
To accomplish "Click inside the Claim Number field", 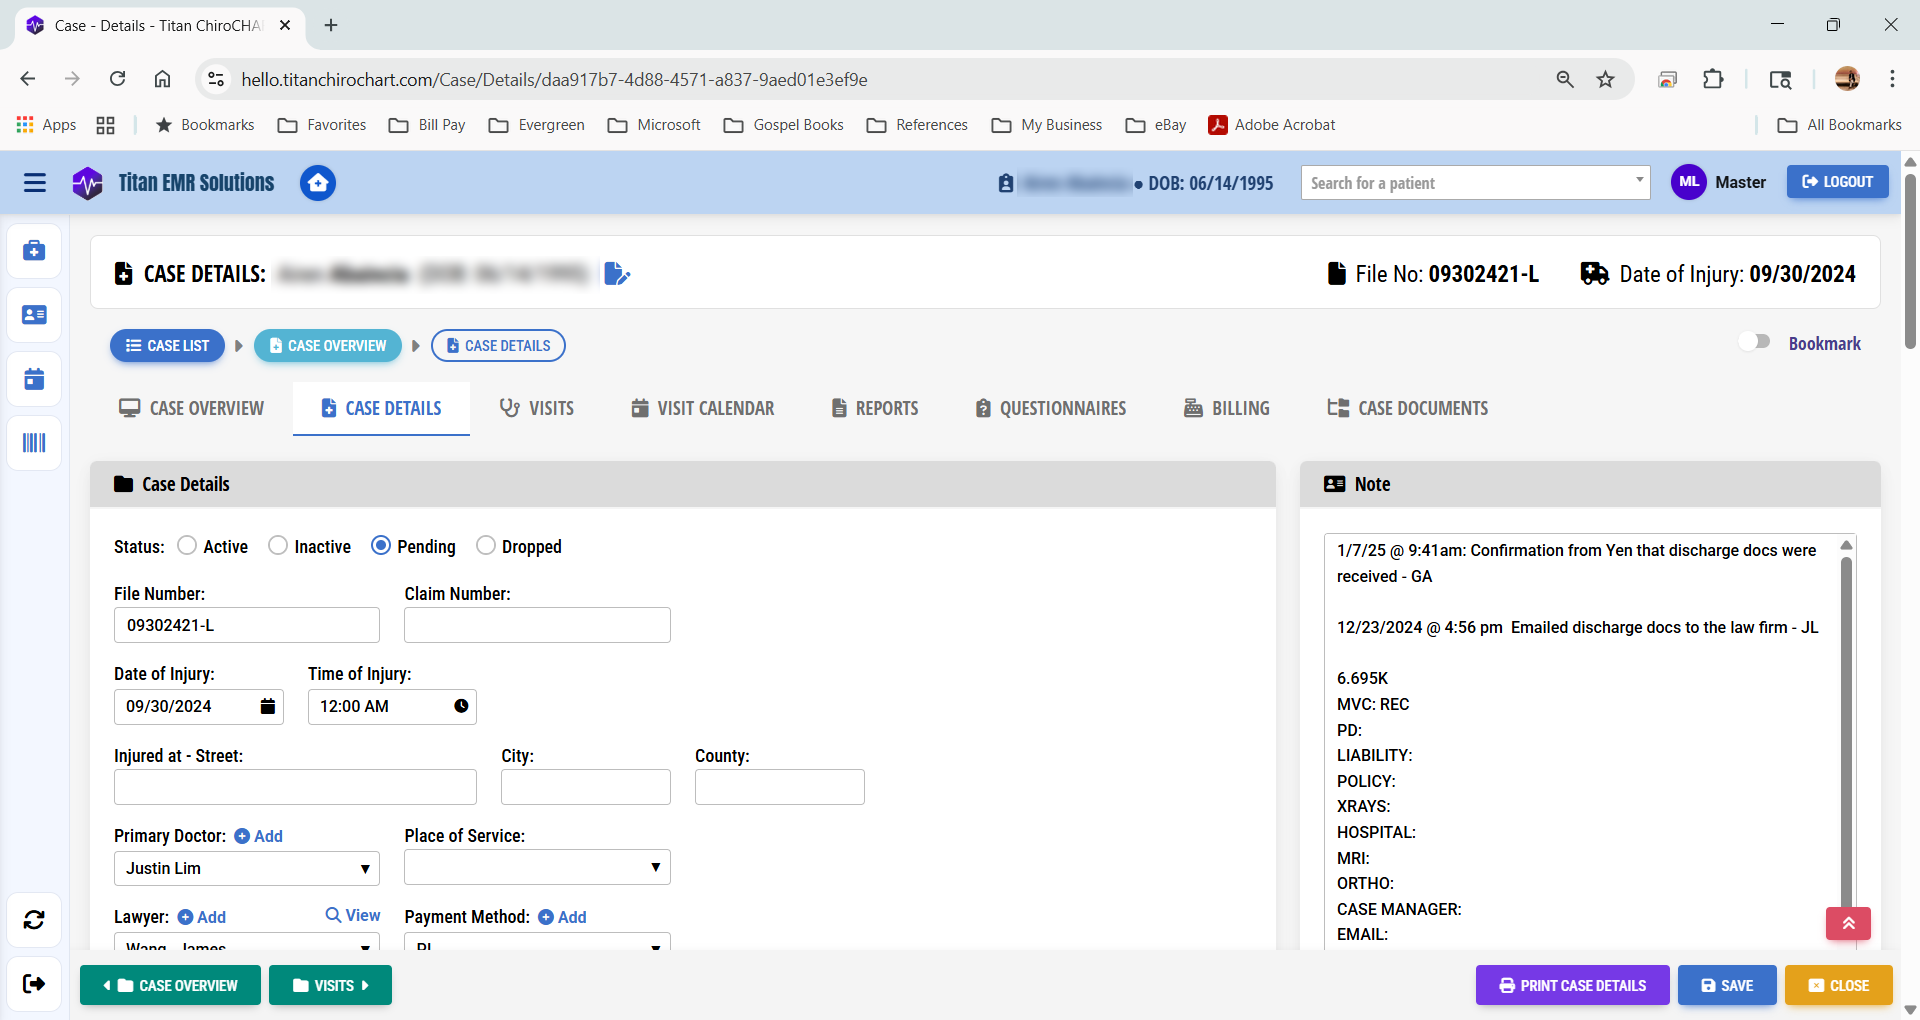I will tap(537, 625).
